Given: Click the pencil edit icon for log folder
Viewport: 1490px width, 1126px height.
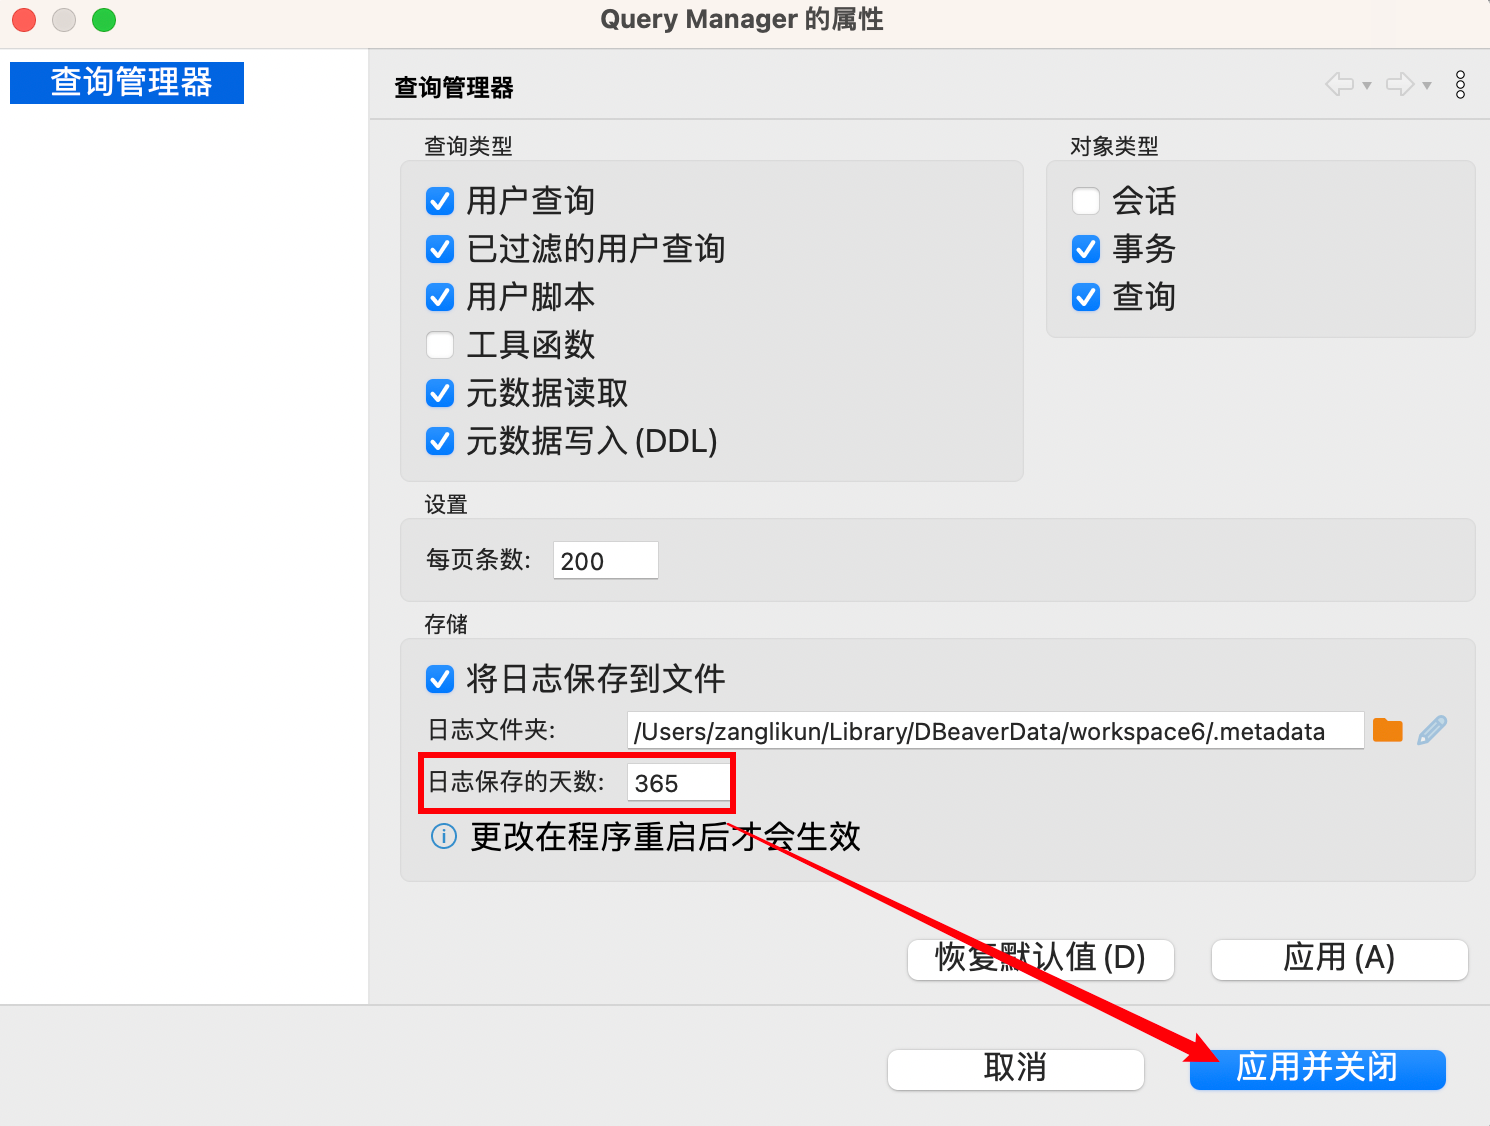Looking at the screenshot, I should click(1432, 731).
